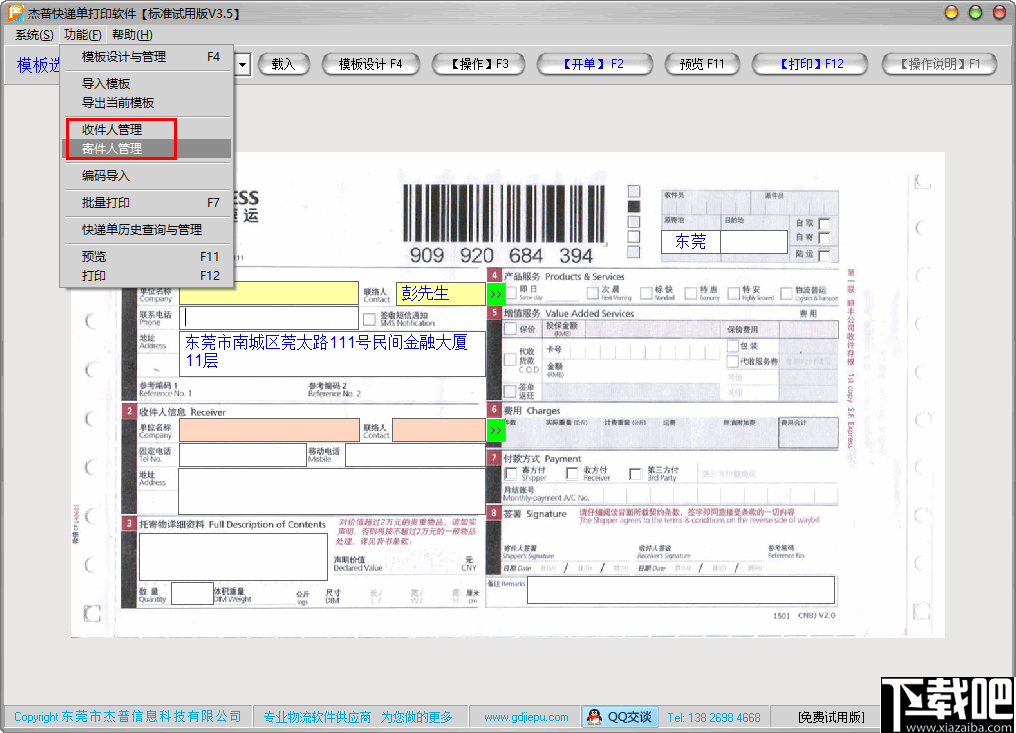Open 收件人管理 menu entry
This screenshot has height=733, width=1016.
147,130
